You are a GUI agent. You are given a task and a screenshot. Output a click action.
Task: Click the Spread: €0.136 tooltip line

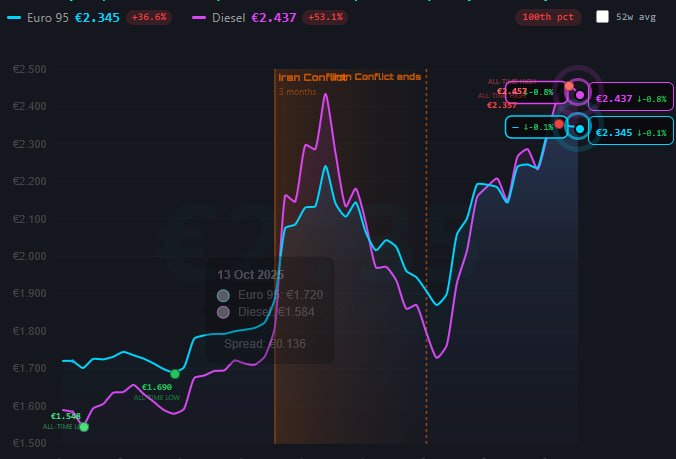(x=265, y=343)
